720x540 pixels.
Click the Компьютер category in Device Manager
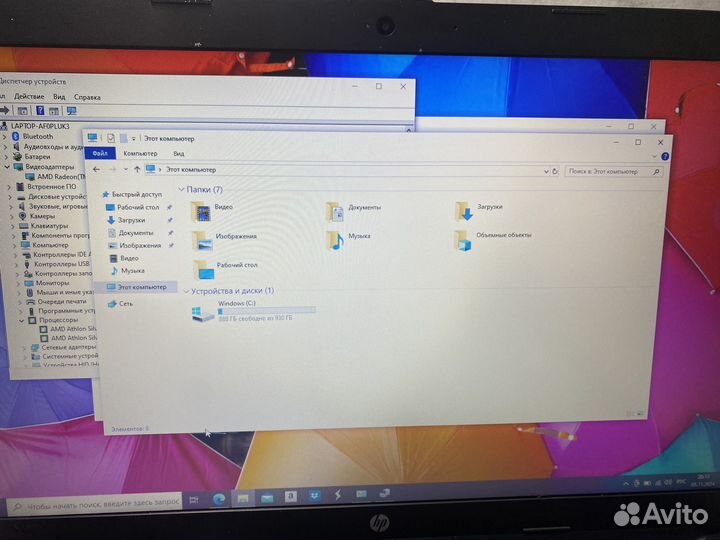tap(51, 245)
